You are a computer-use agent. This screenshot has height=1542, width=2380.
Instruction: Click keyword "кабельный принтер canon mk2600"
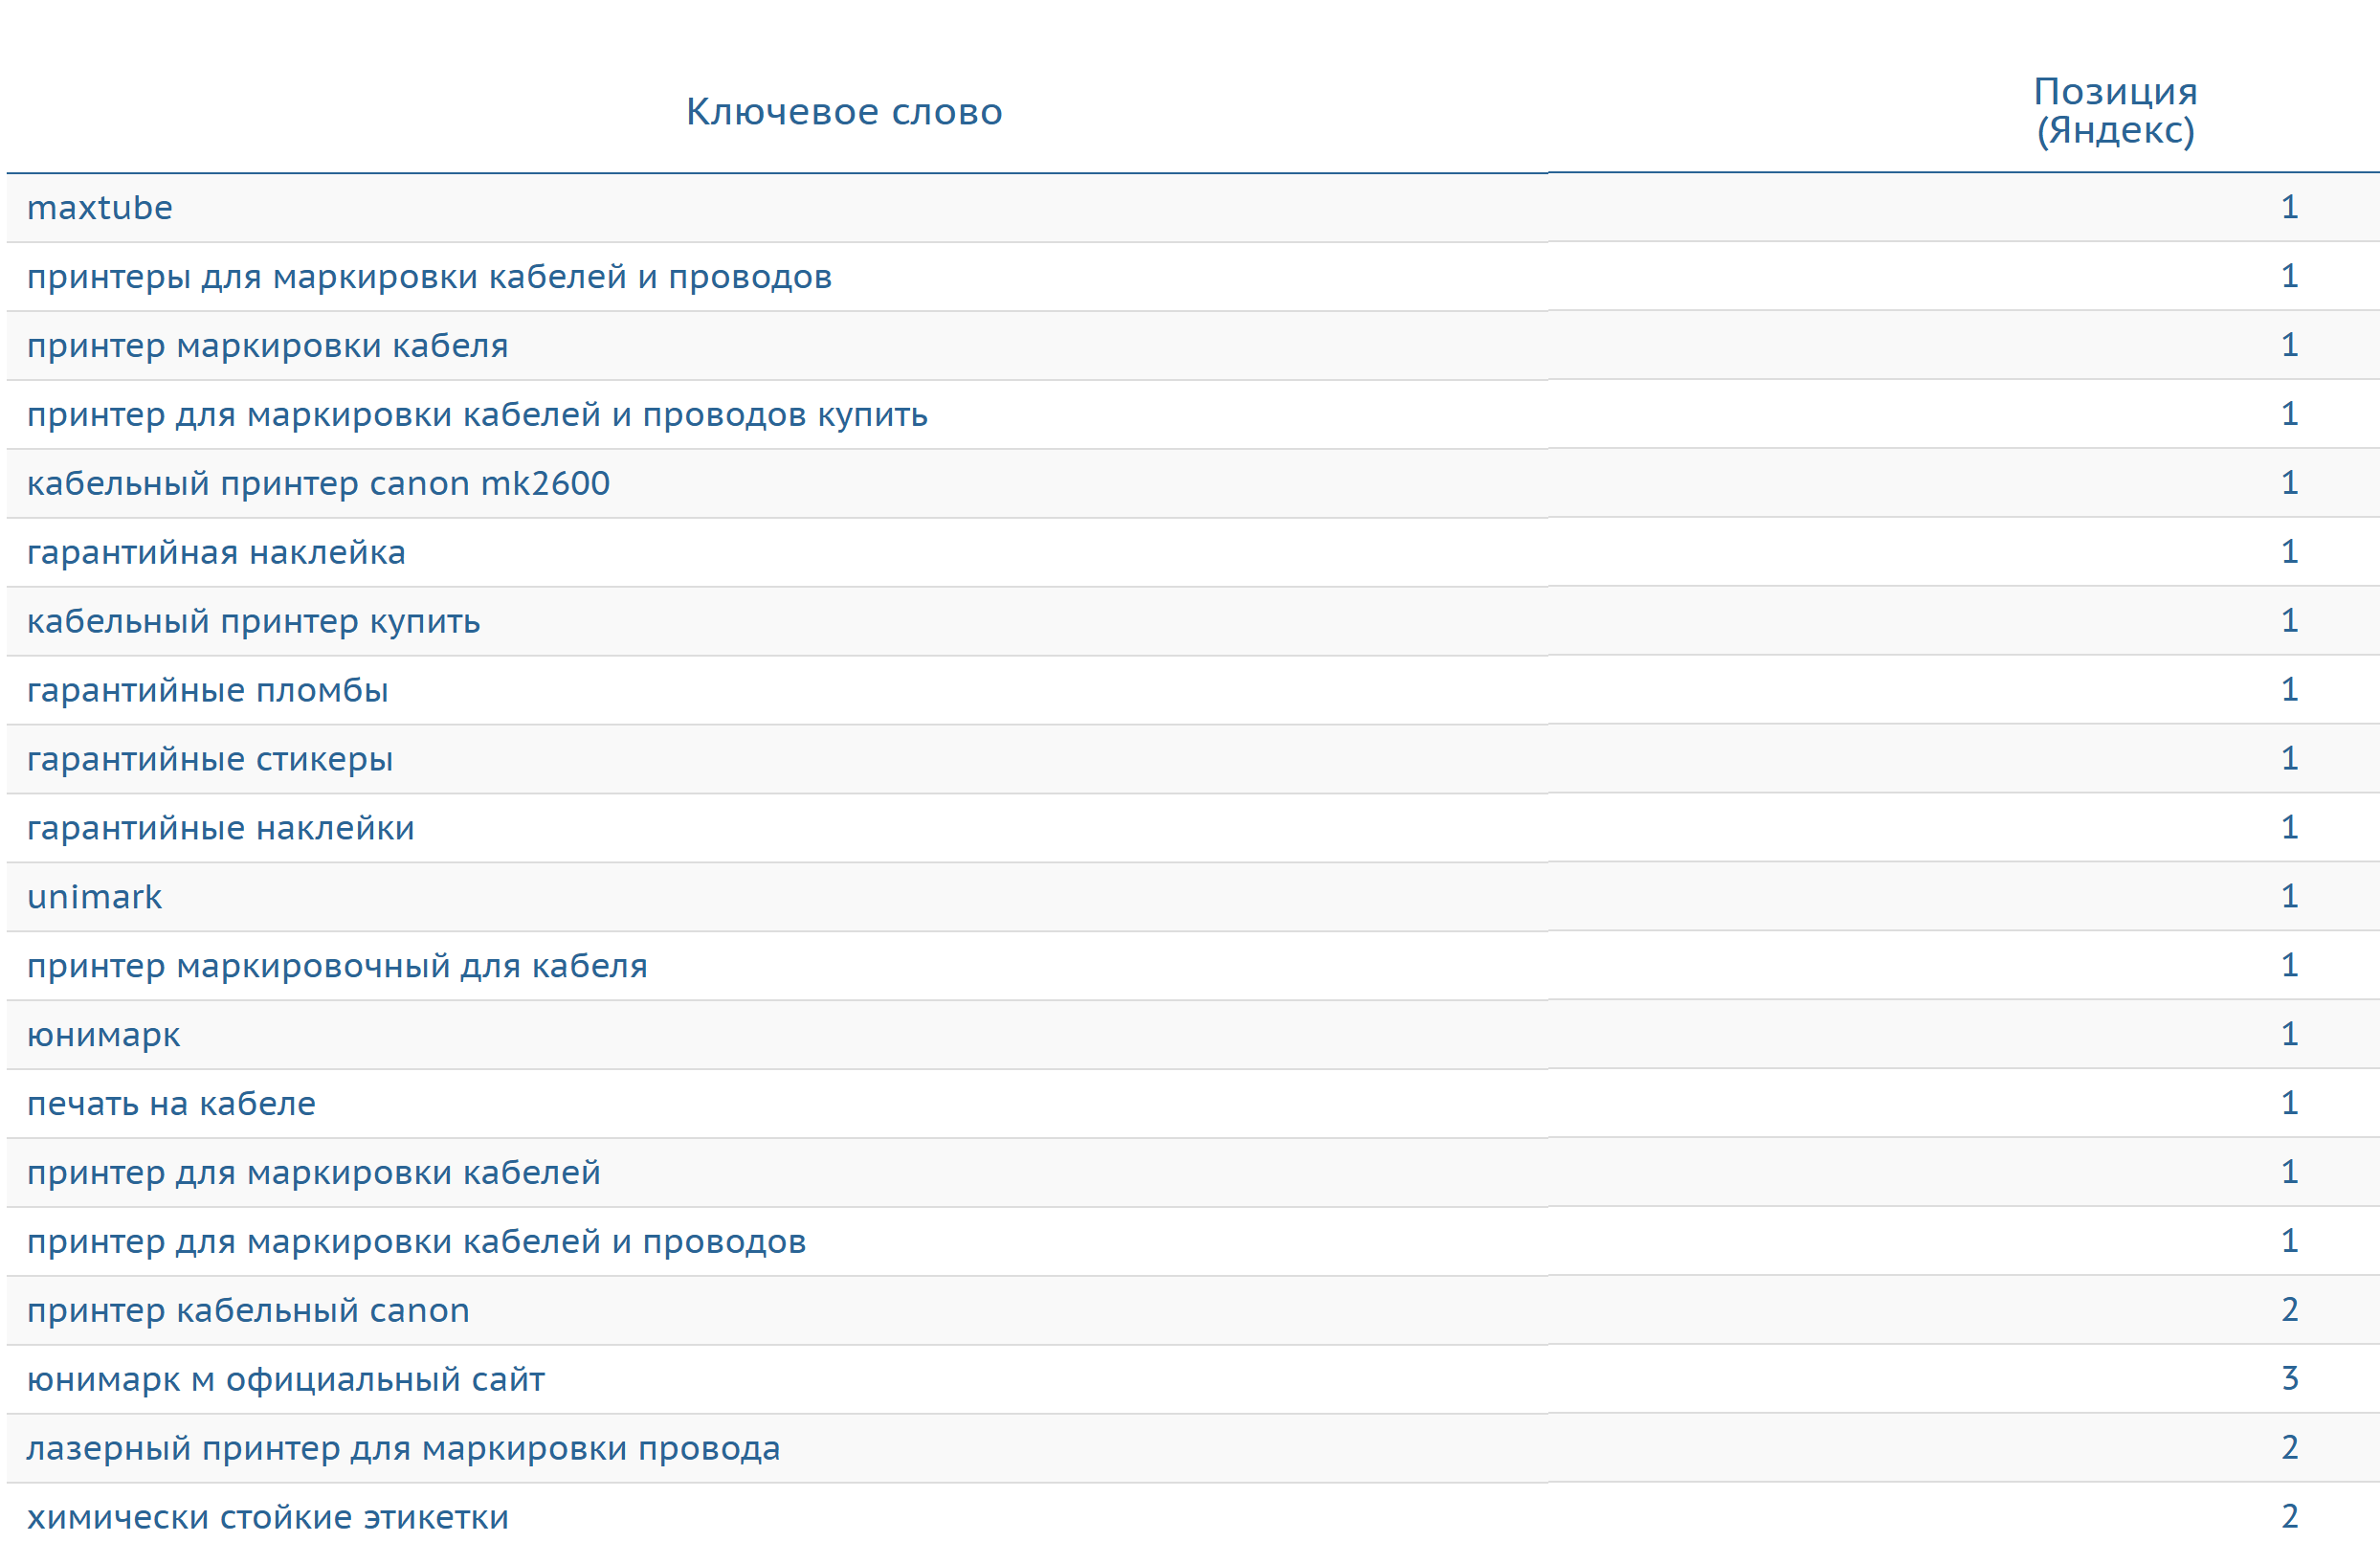pos(318,484)
